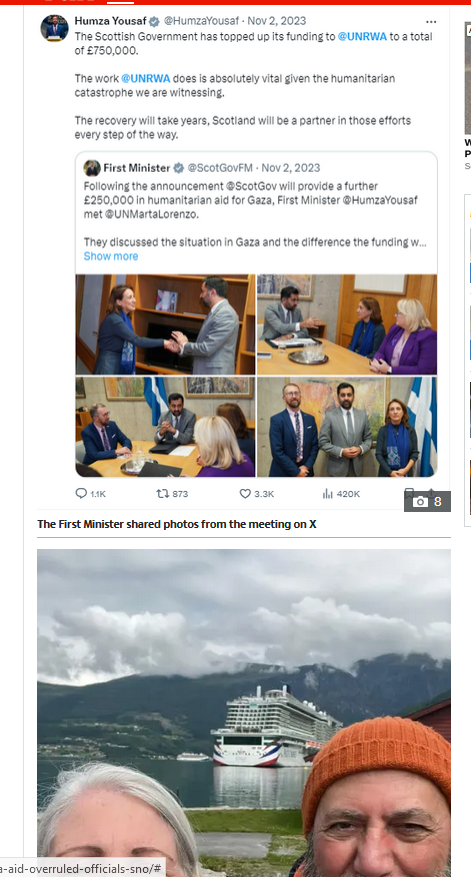The image size is (471, 877).
Task: Click the cruise ship selfie image
Action: (x=244, y=713)
